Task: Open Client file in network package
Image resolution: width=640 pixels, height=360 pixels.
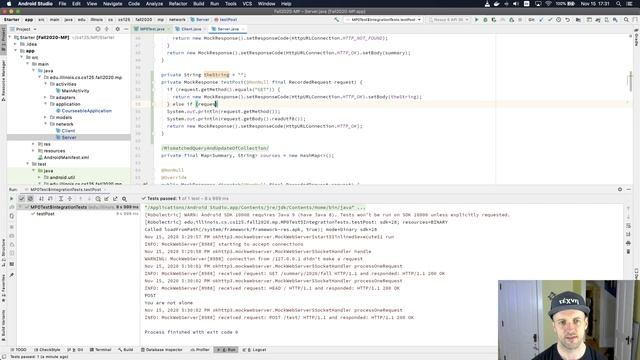Action: tap(68, 131)
